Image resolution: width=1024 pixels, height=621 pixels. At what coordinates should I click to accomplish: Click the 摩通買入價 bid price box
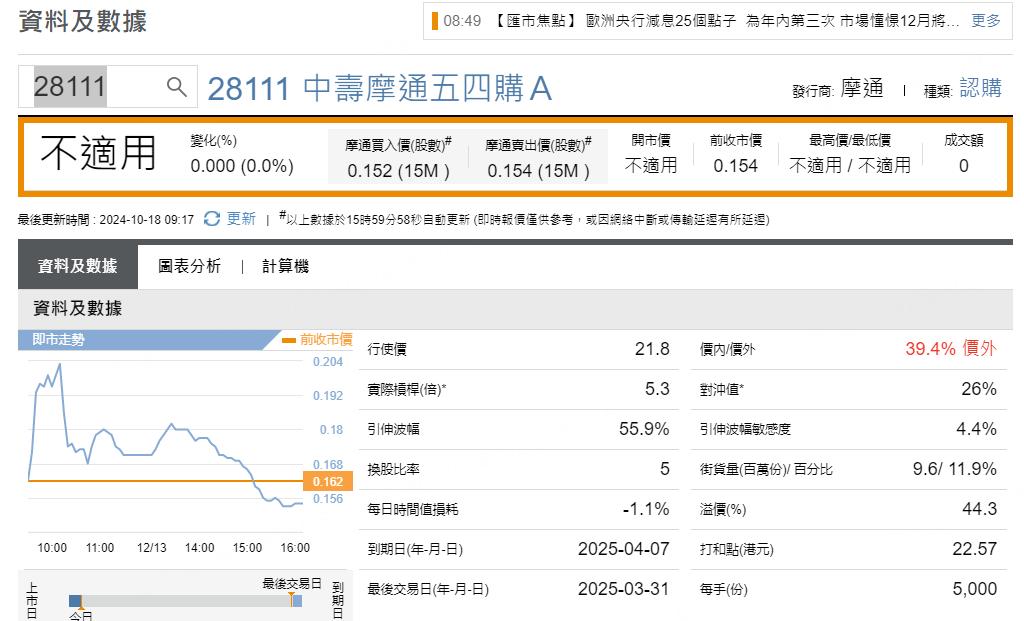pos(398,159)
